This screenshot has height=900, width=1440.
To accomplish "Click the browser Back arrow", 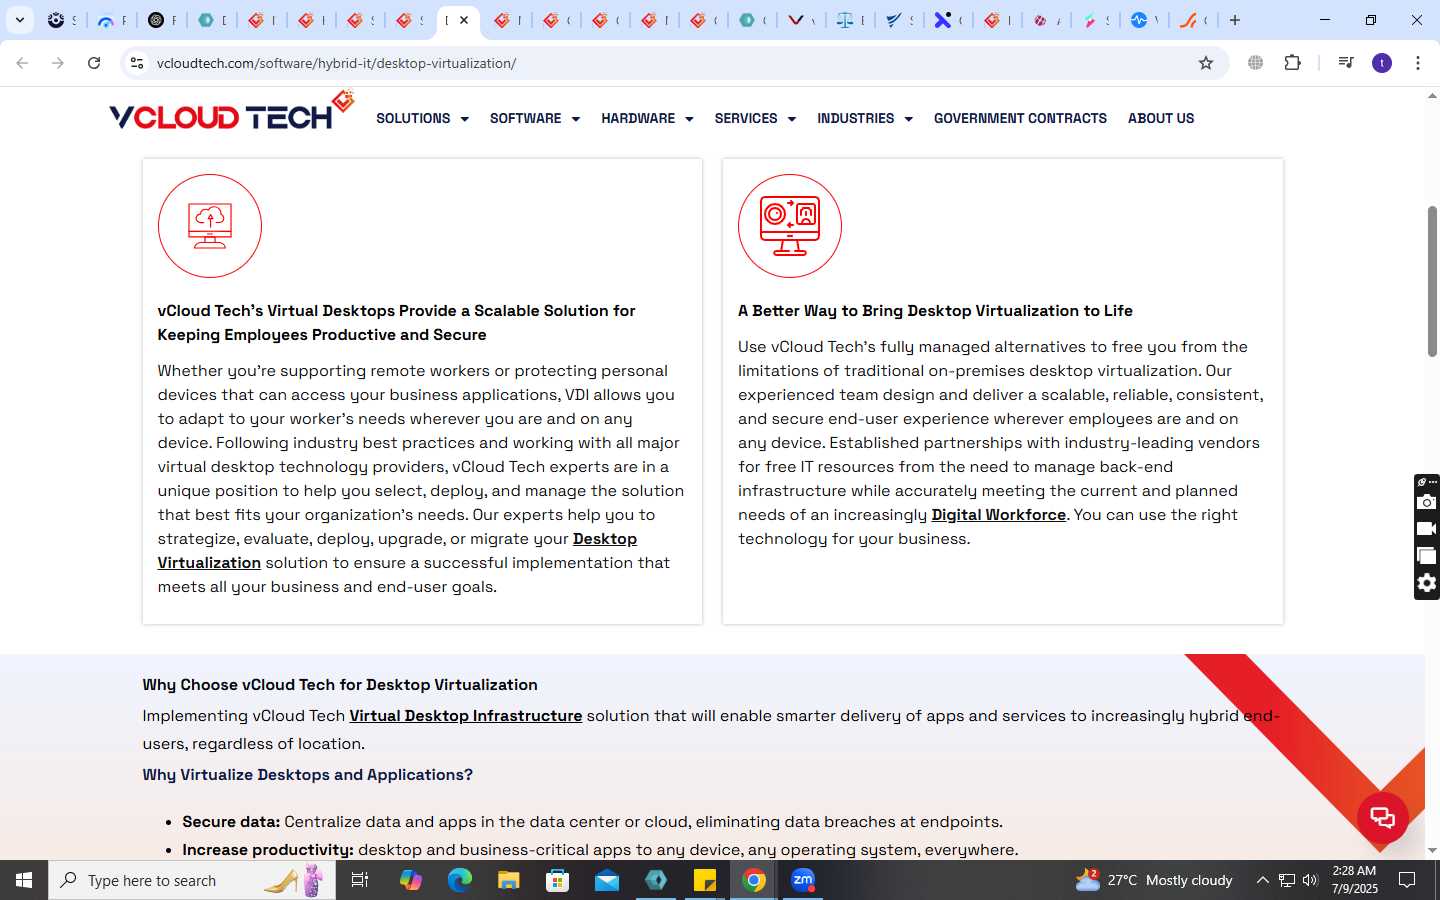I will click(x=22, y=63).
